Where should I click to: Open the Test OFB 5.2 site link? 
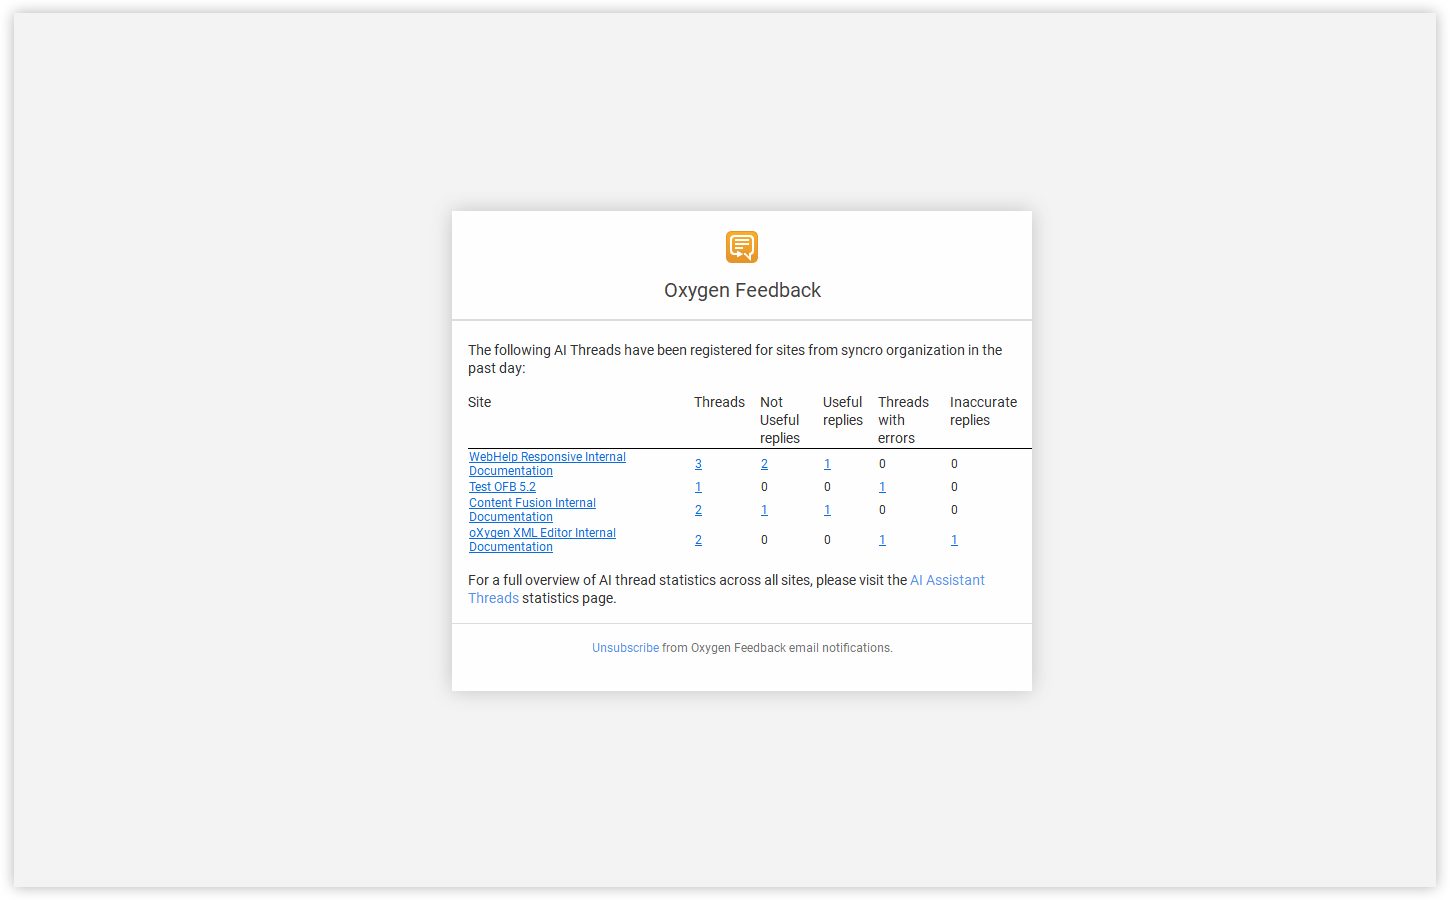(502, 487)
